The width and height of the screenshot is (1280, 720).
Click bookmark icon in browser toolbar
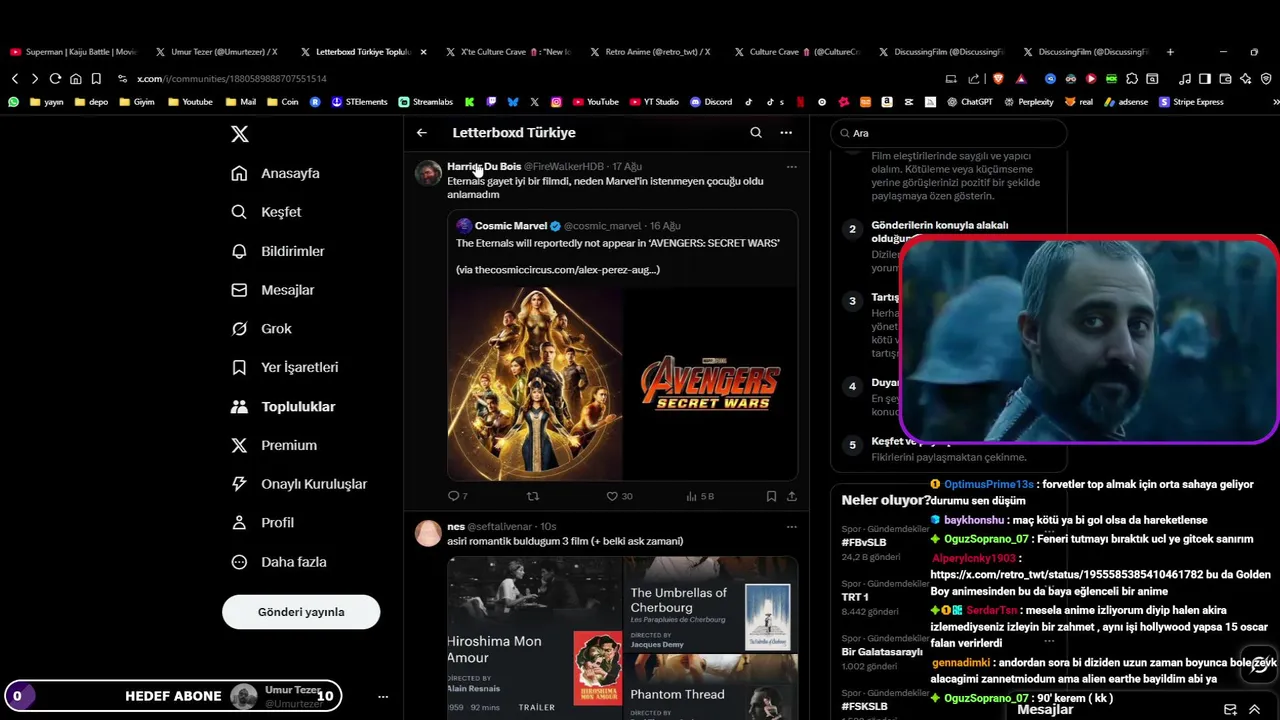96,78
